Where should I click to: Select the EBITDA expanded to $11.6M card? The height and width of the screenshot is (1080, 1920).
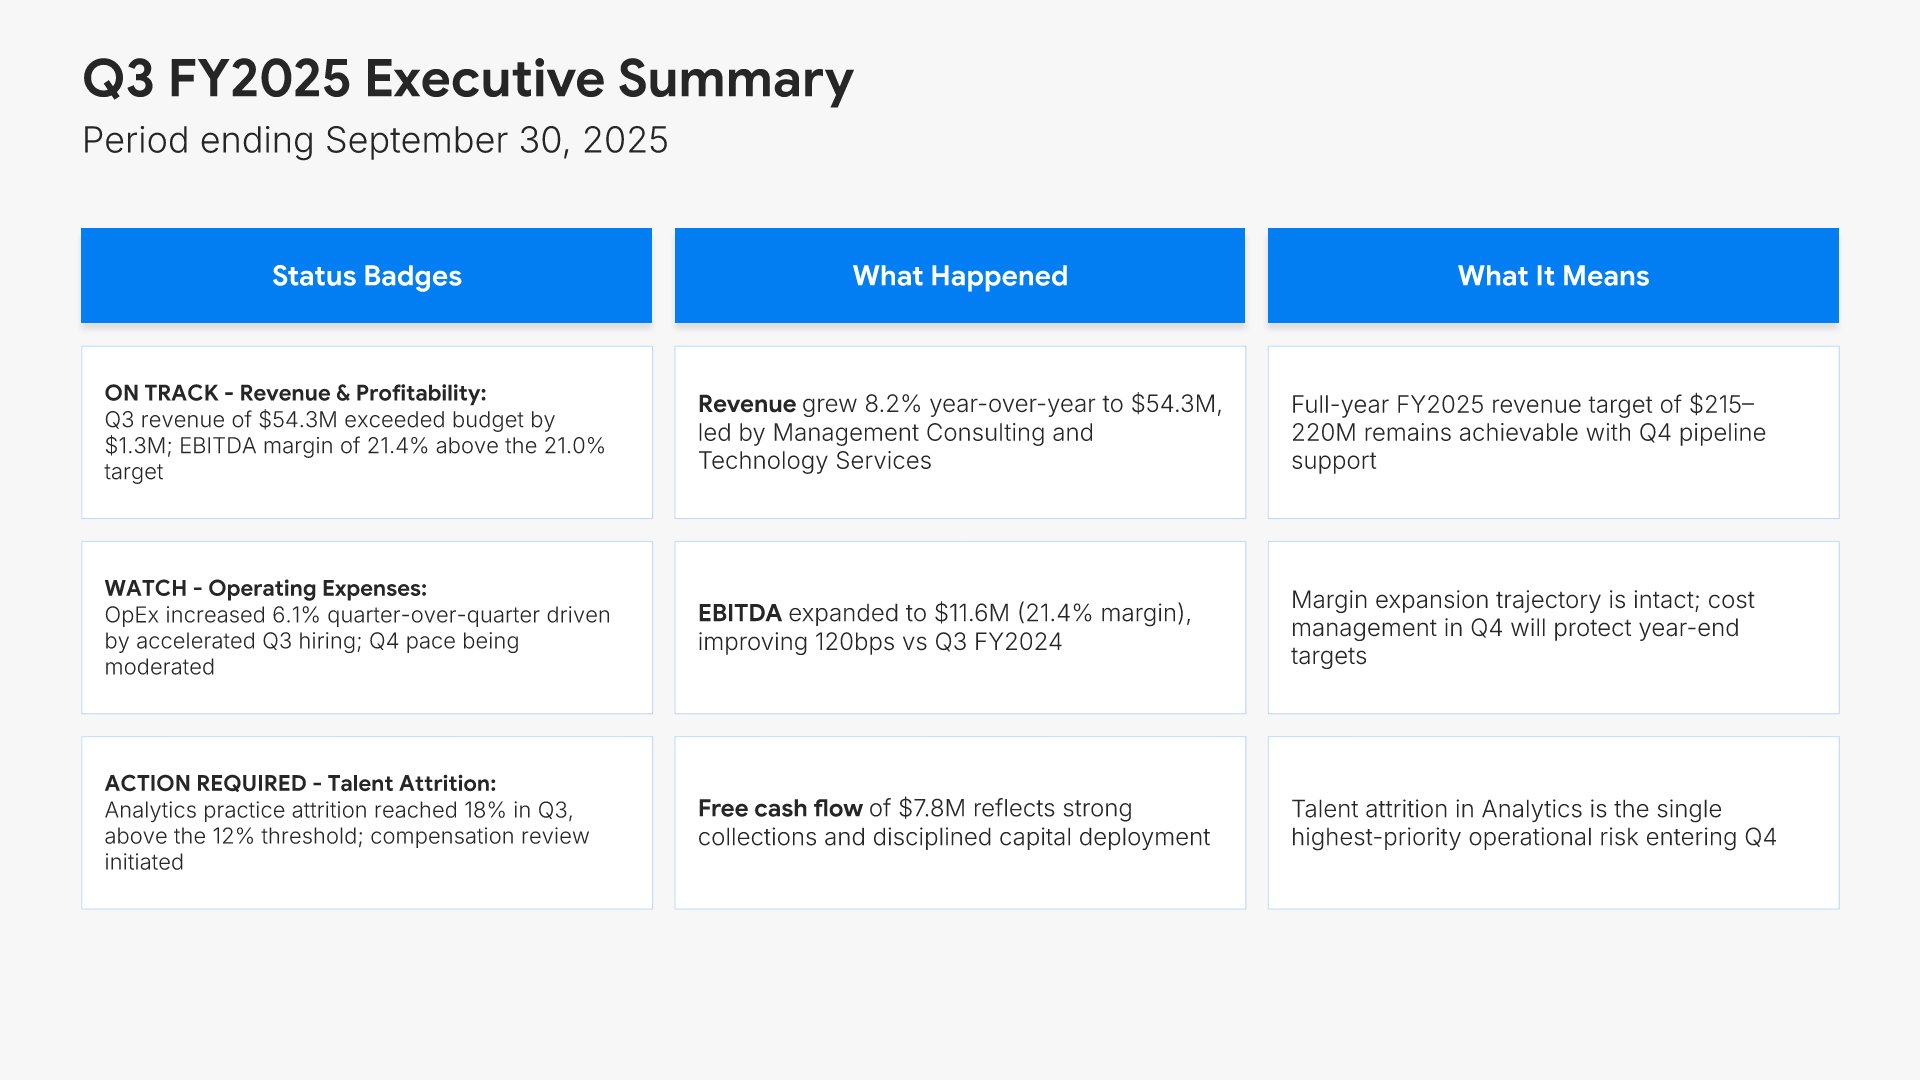coord(960,627)
